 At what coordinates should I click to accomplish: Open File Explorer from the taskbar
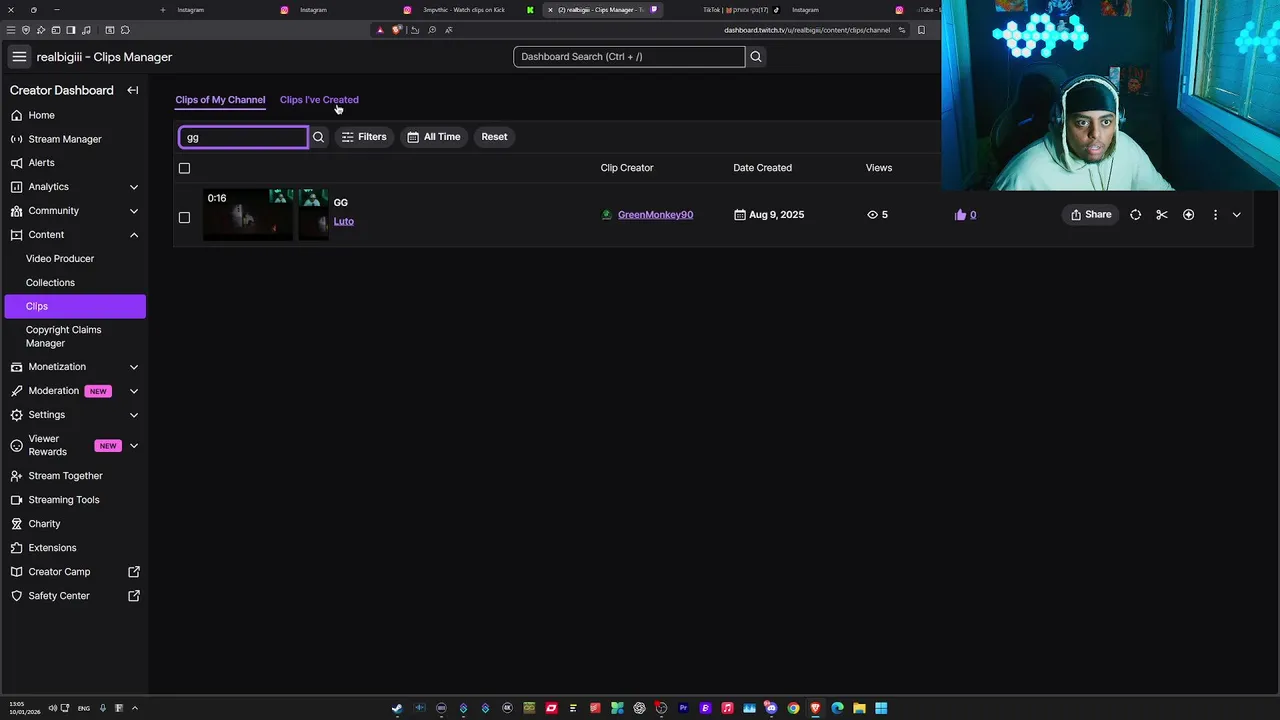point(859,708)
